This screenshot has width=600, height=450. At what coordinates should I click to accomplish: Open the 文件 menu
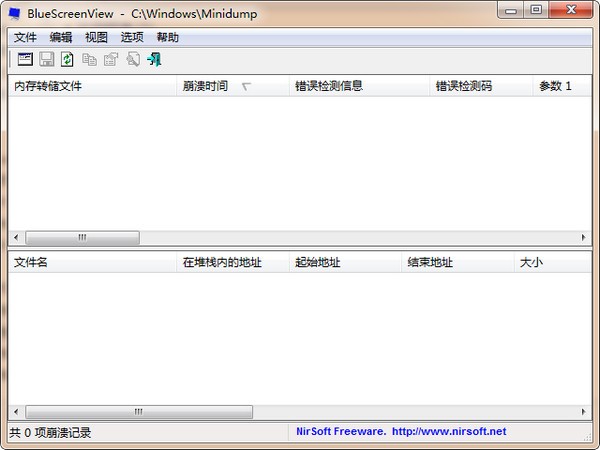pyautogui.click(x=25, y=38)
